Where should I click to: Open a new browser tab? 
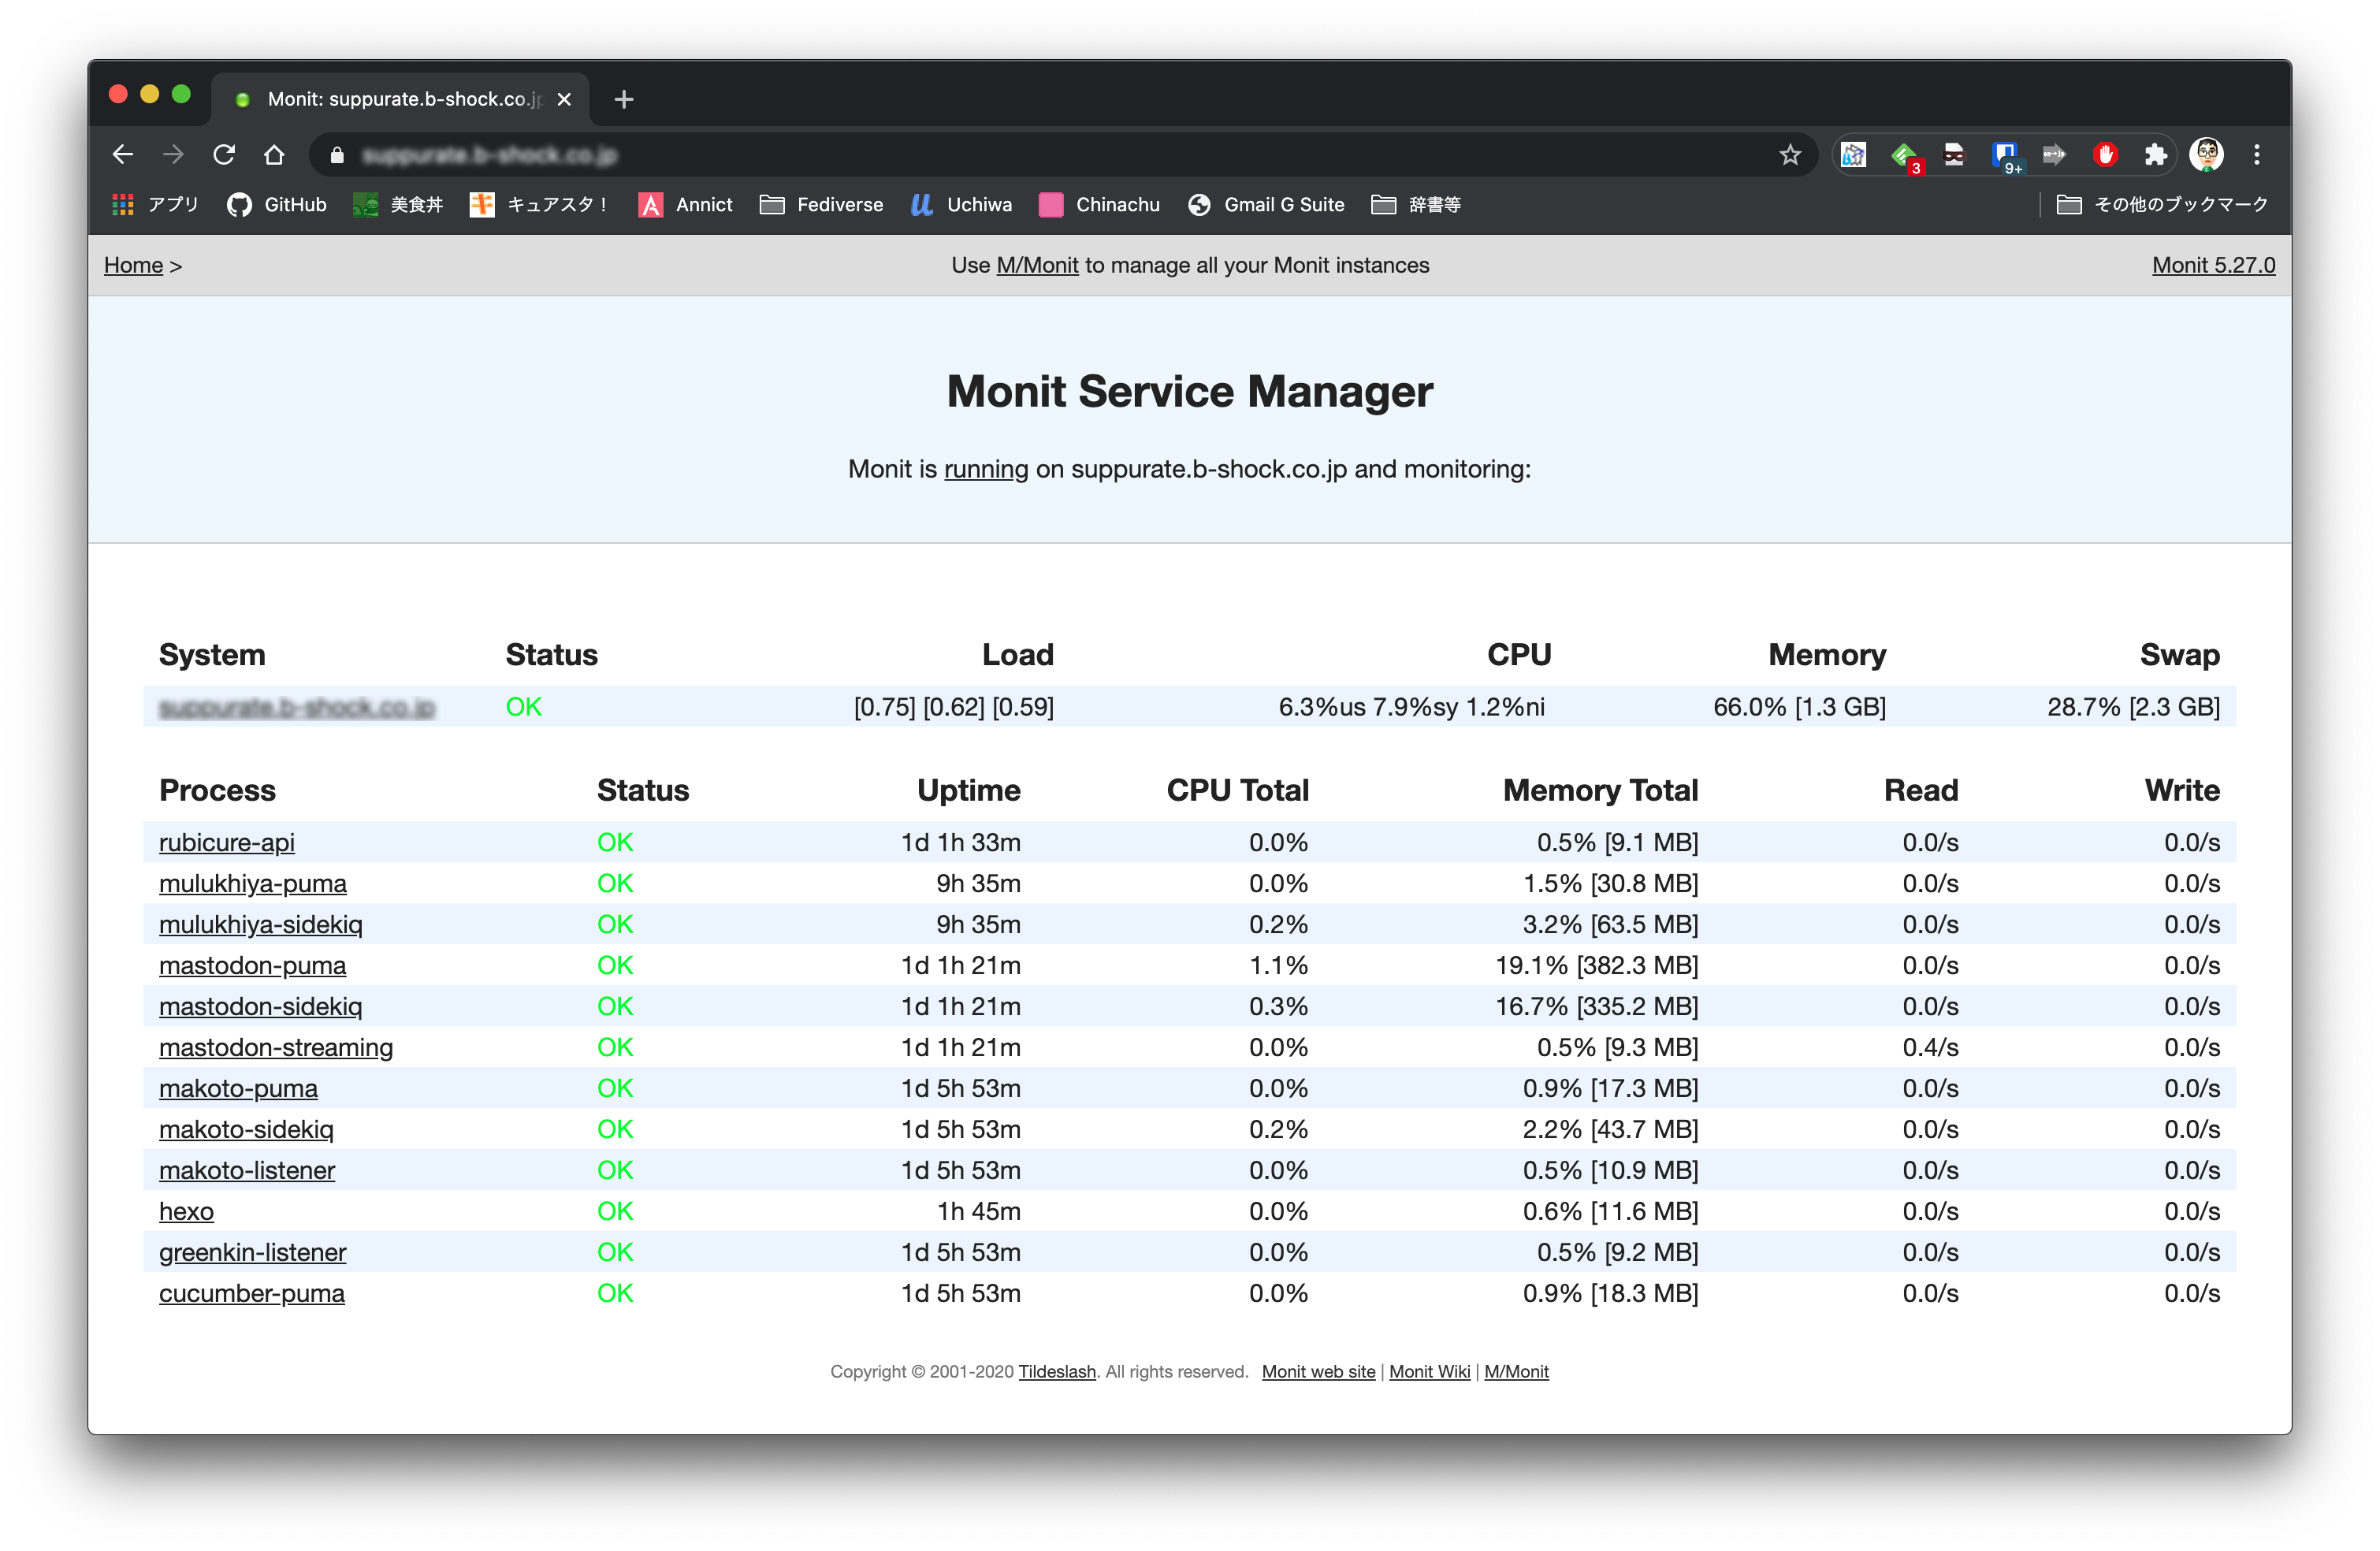[x=624, y=99]
